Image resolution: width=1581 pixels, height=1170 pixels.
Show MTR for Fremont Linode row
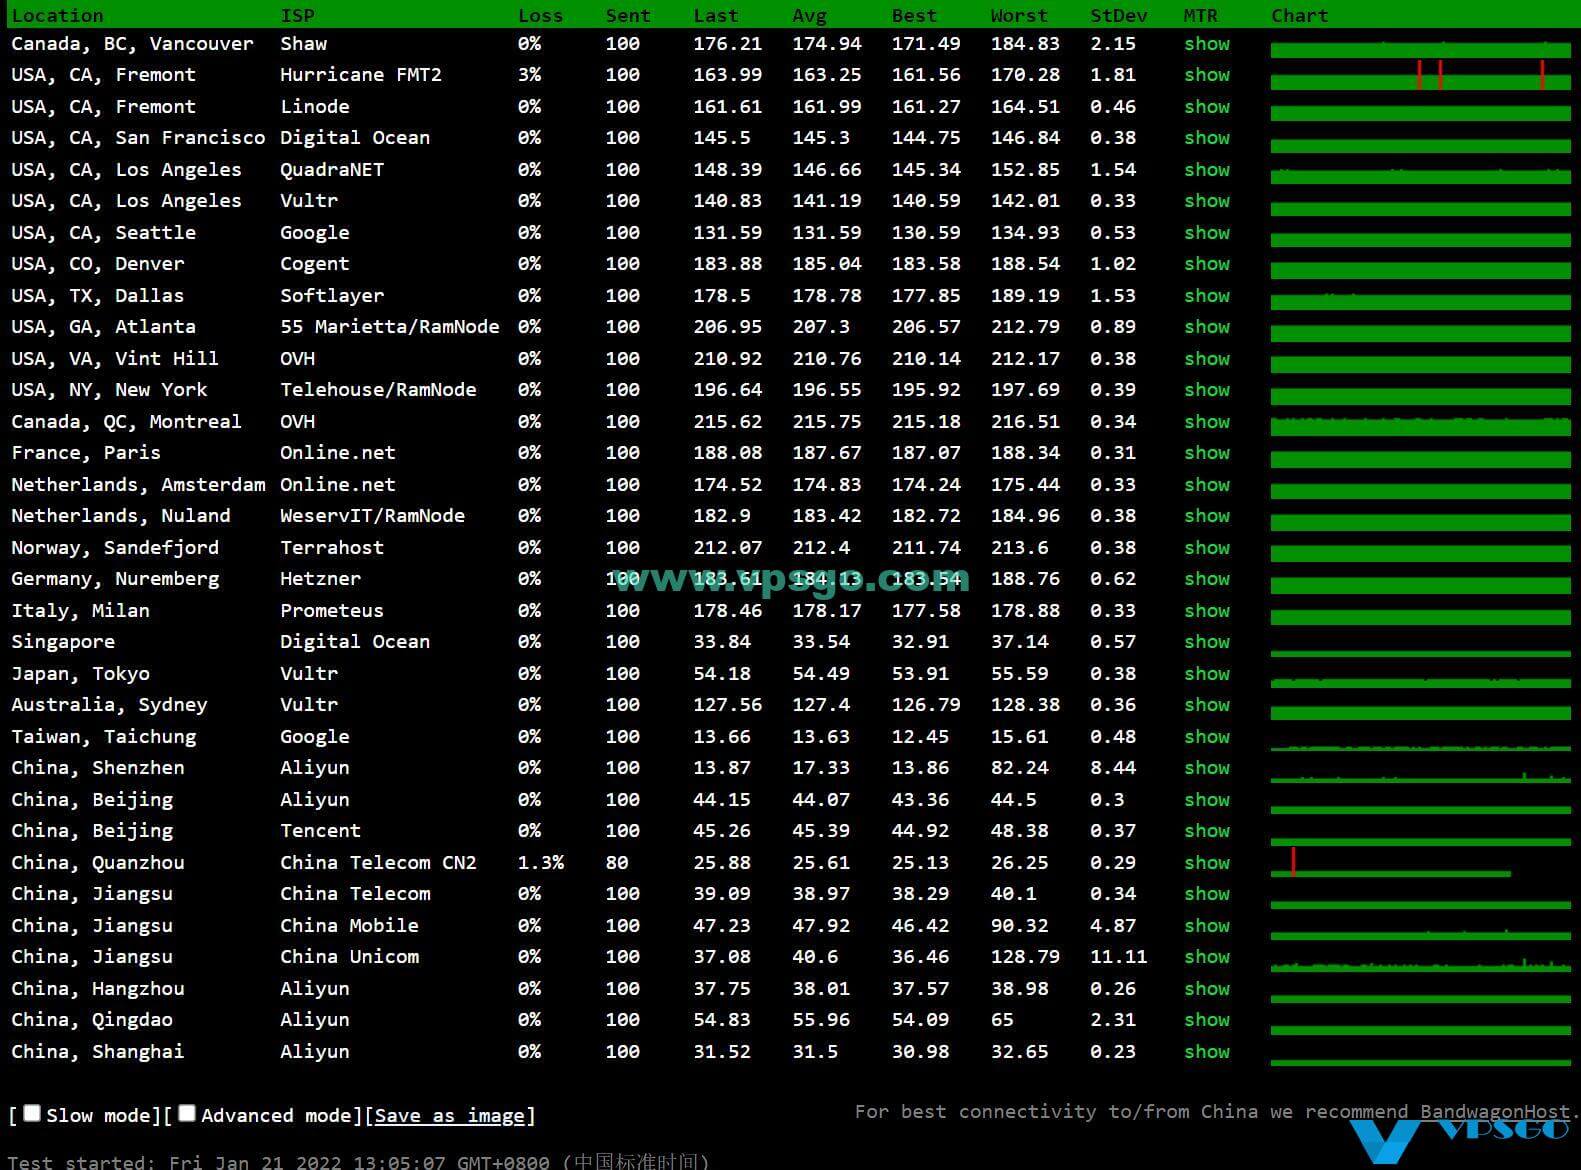point(1207,107)
